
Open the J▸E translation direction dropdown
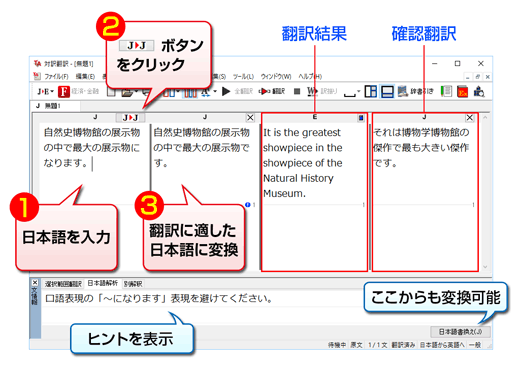pos(45,91)
